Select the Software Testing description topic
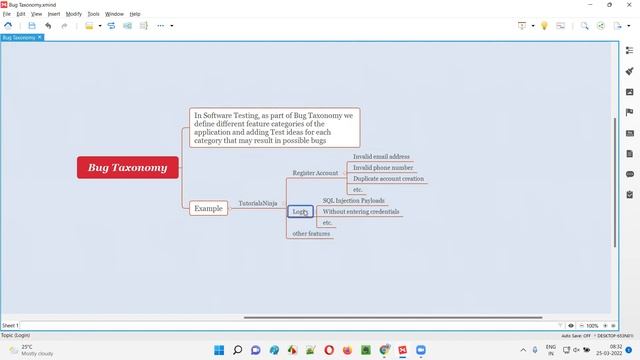 coord(275,128)
